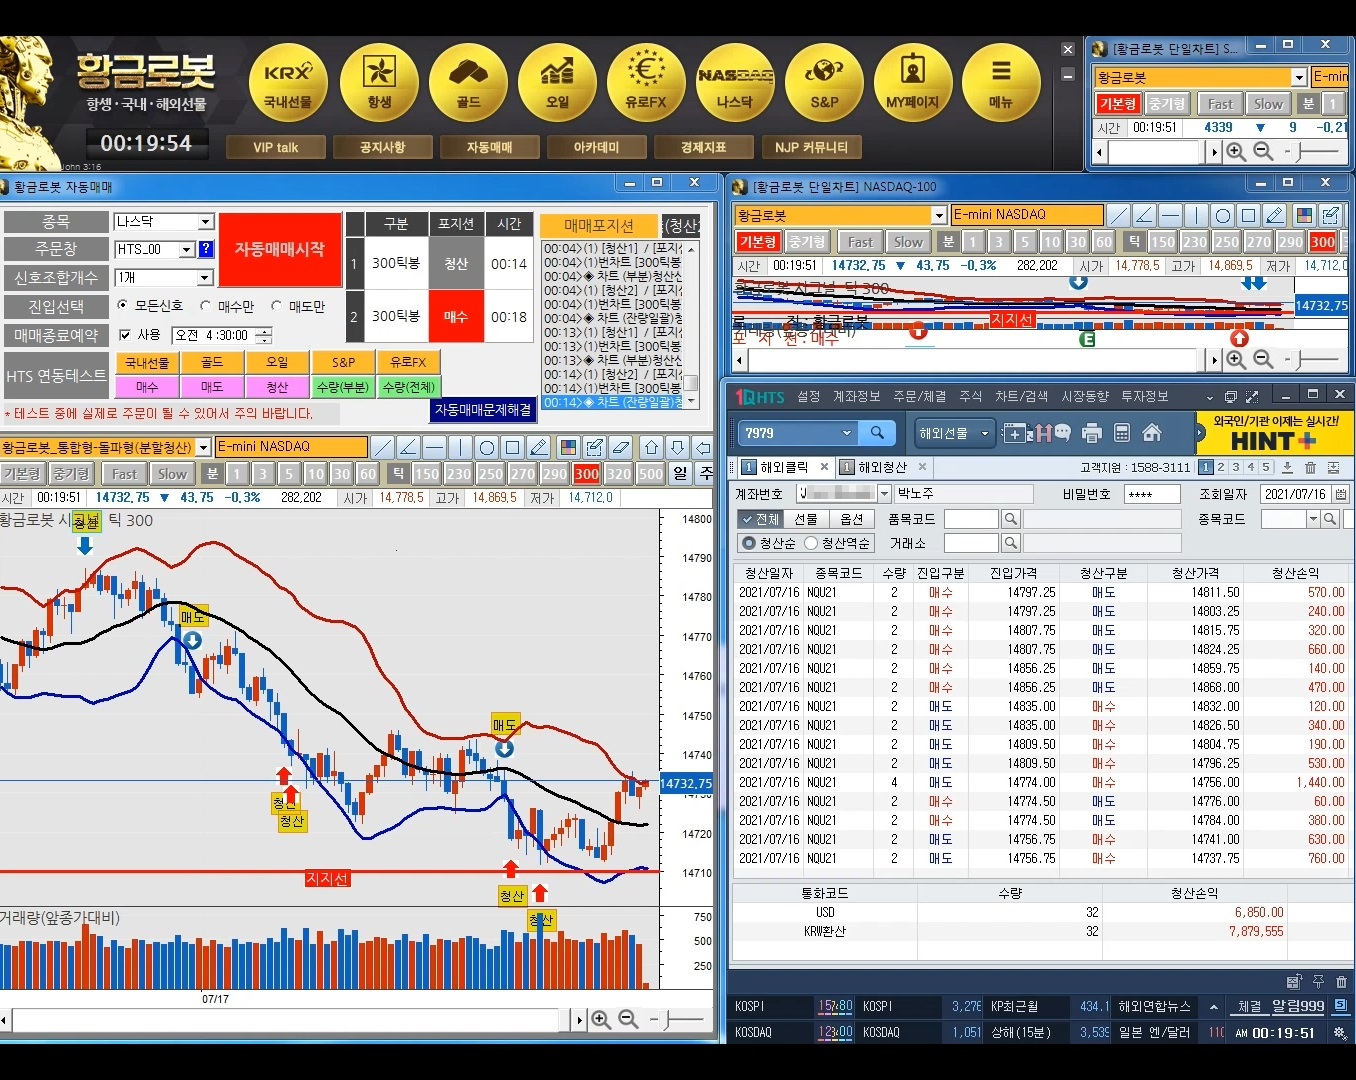Select 매도만 radio button

coord(276,306)
